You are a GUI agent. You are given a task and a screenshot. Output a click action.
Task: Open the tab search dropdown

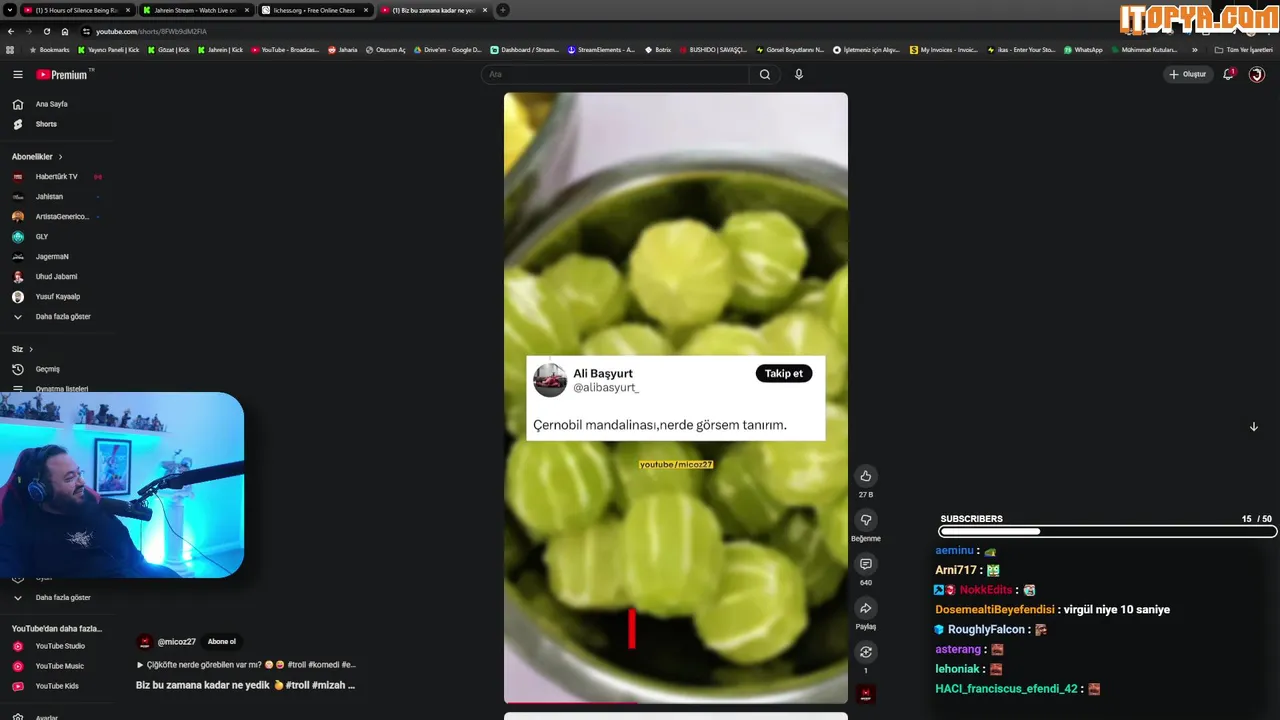point(9,10)
